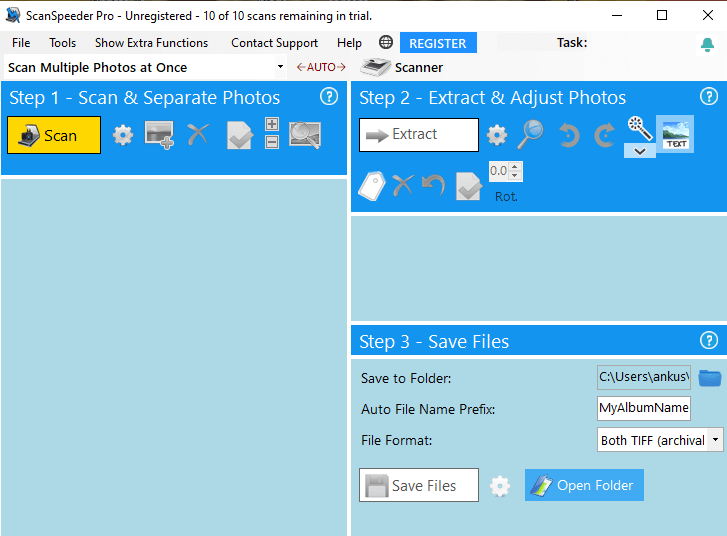727x536 pixels.
Task: Expand the magic wand dropdown chevron
Action: coord(640,151)
